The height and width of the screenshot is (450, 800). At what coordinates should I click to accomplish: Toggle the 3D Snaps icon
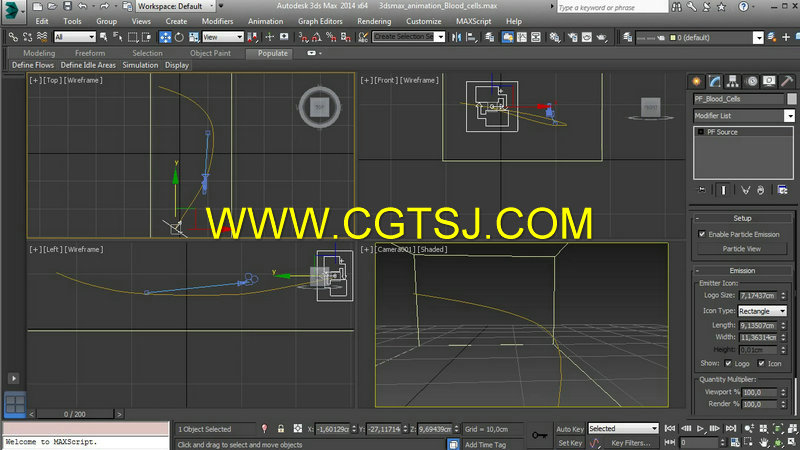point(304,37)
